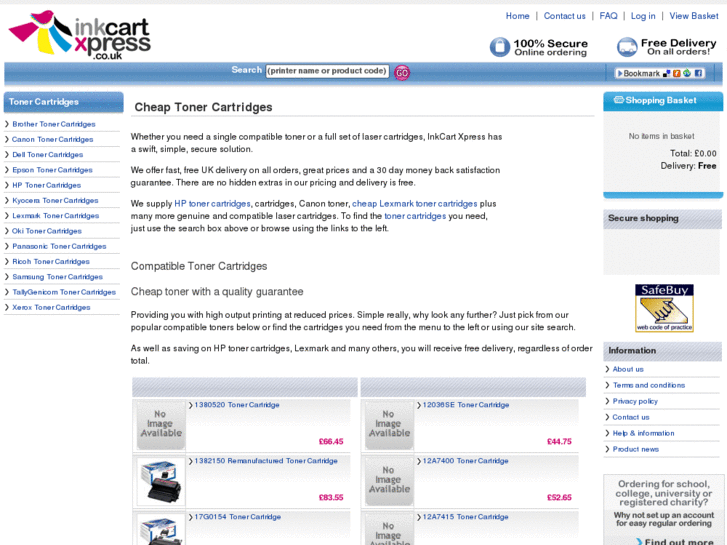This screenshot has width=727, height=545.
Task: Open the 1382150 Remanufactured cartridge product image
Action: [160, 481]
